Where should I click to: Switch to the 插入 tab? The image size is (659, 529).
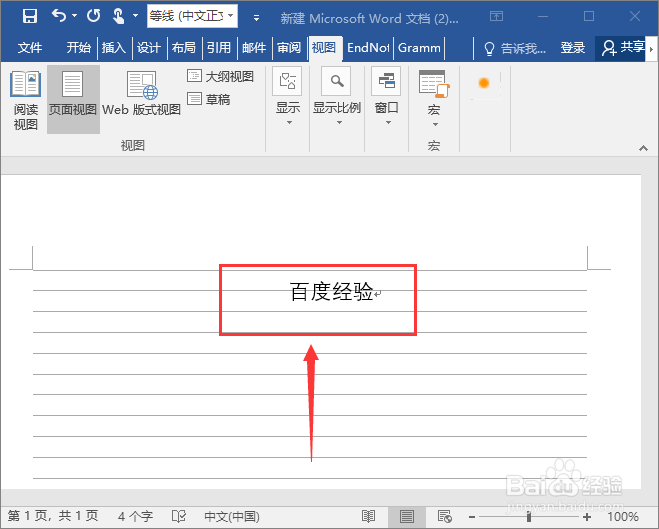[114, 47]
